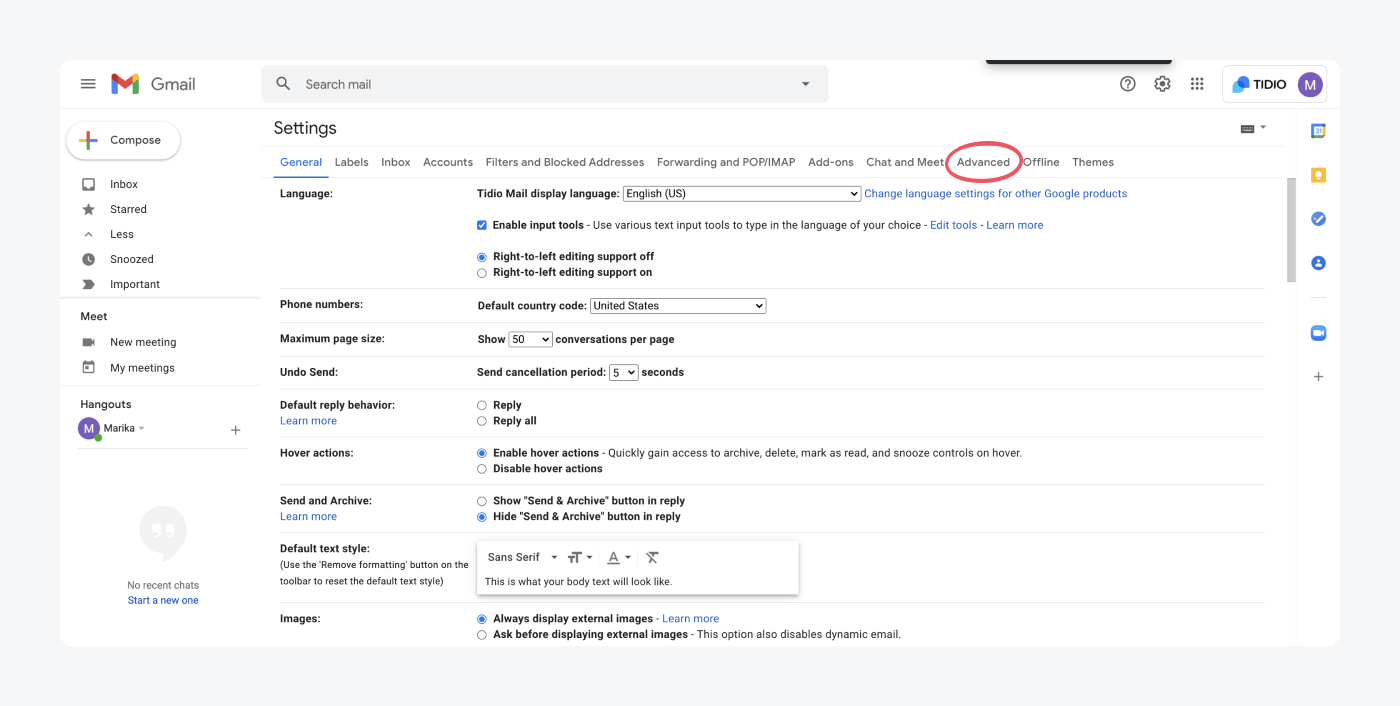Viewport: 1400px width, 706px height.
Task: Switch to the Advanced settings tab
Action: pyautogui.click(x=984, y=161)
